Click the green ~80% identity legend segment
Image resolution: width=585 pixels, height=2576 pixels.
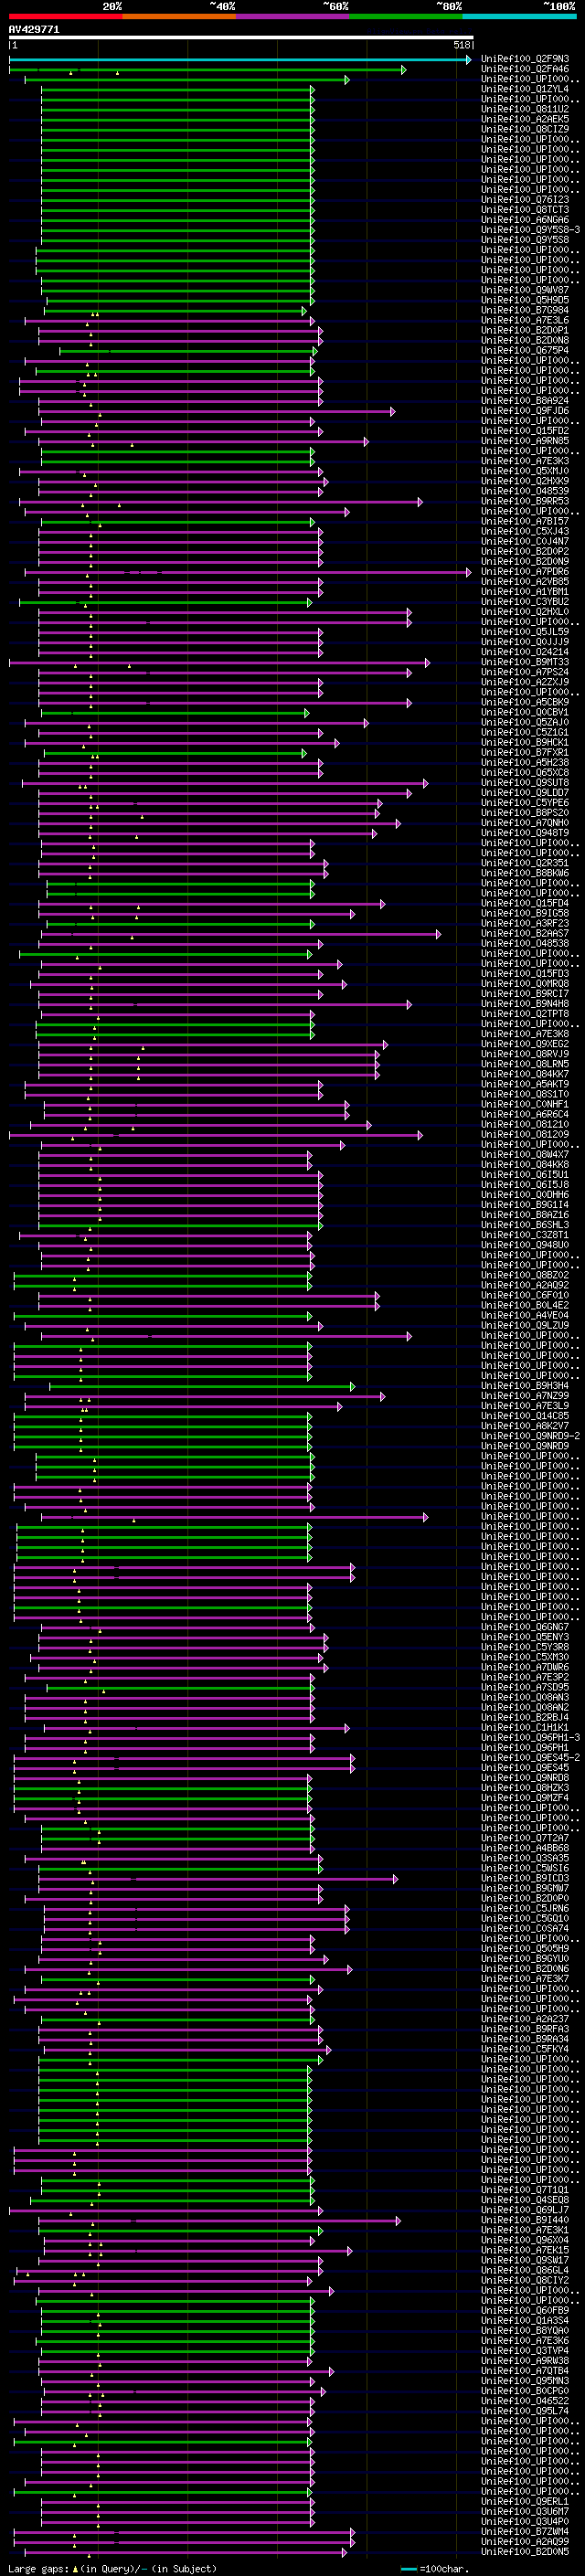tap(406, 16)
